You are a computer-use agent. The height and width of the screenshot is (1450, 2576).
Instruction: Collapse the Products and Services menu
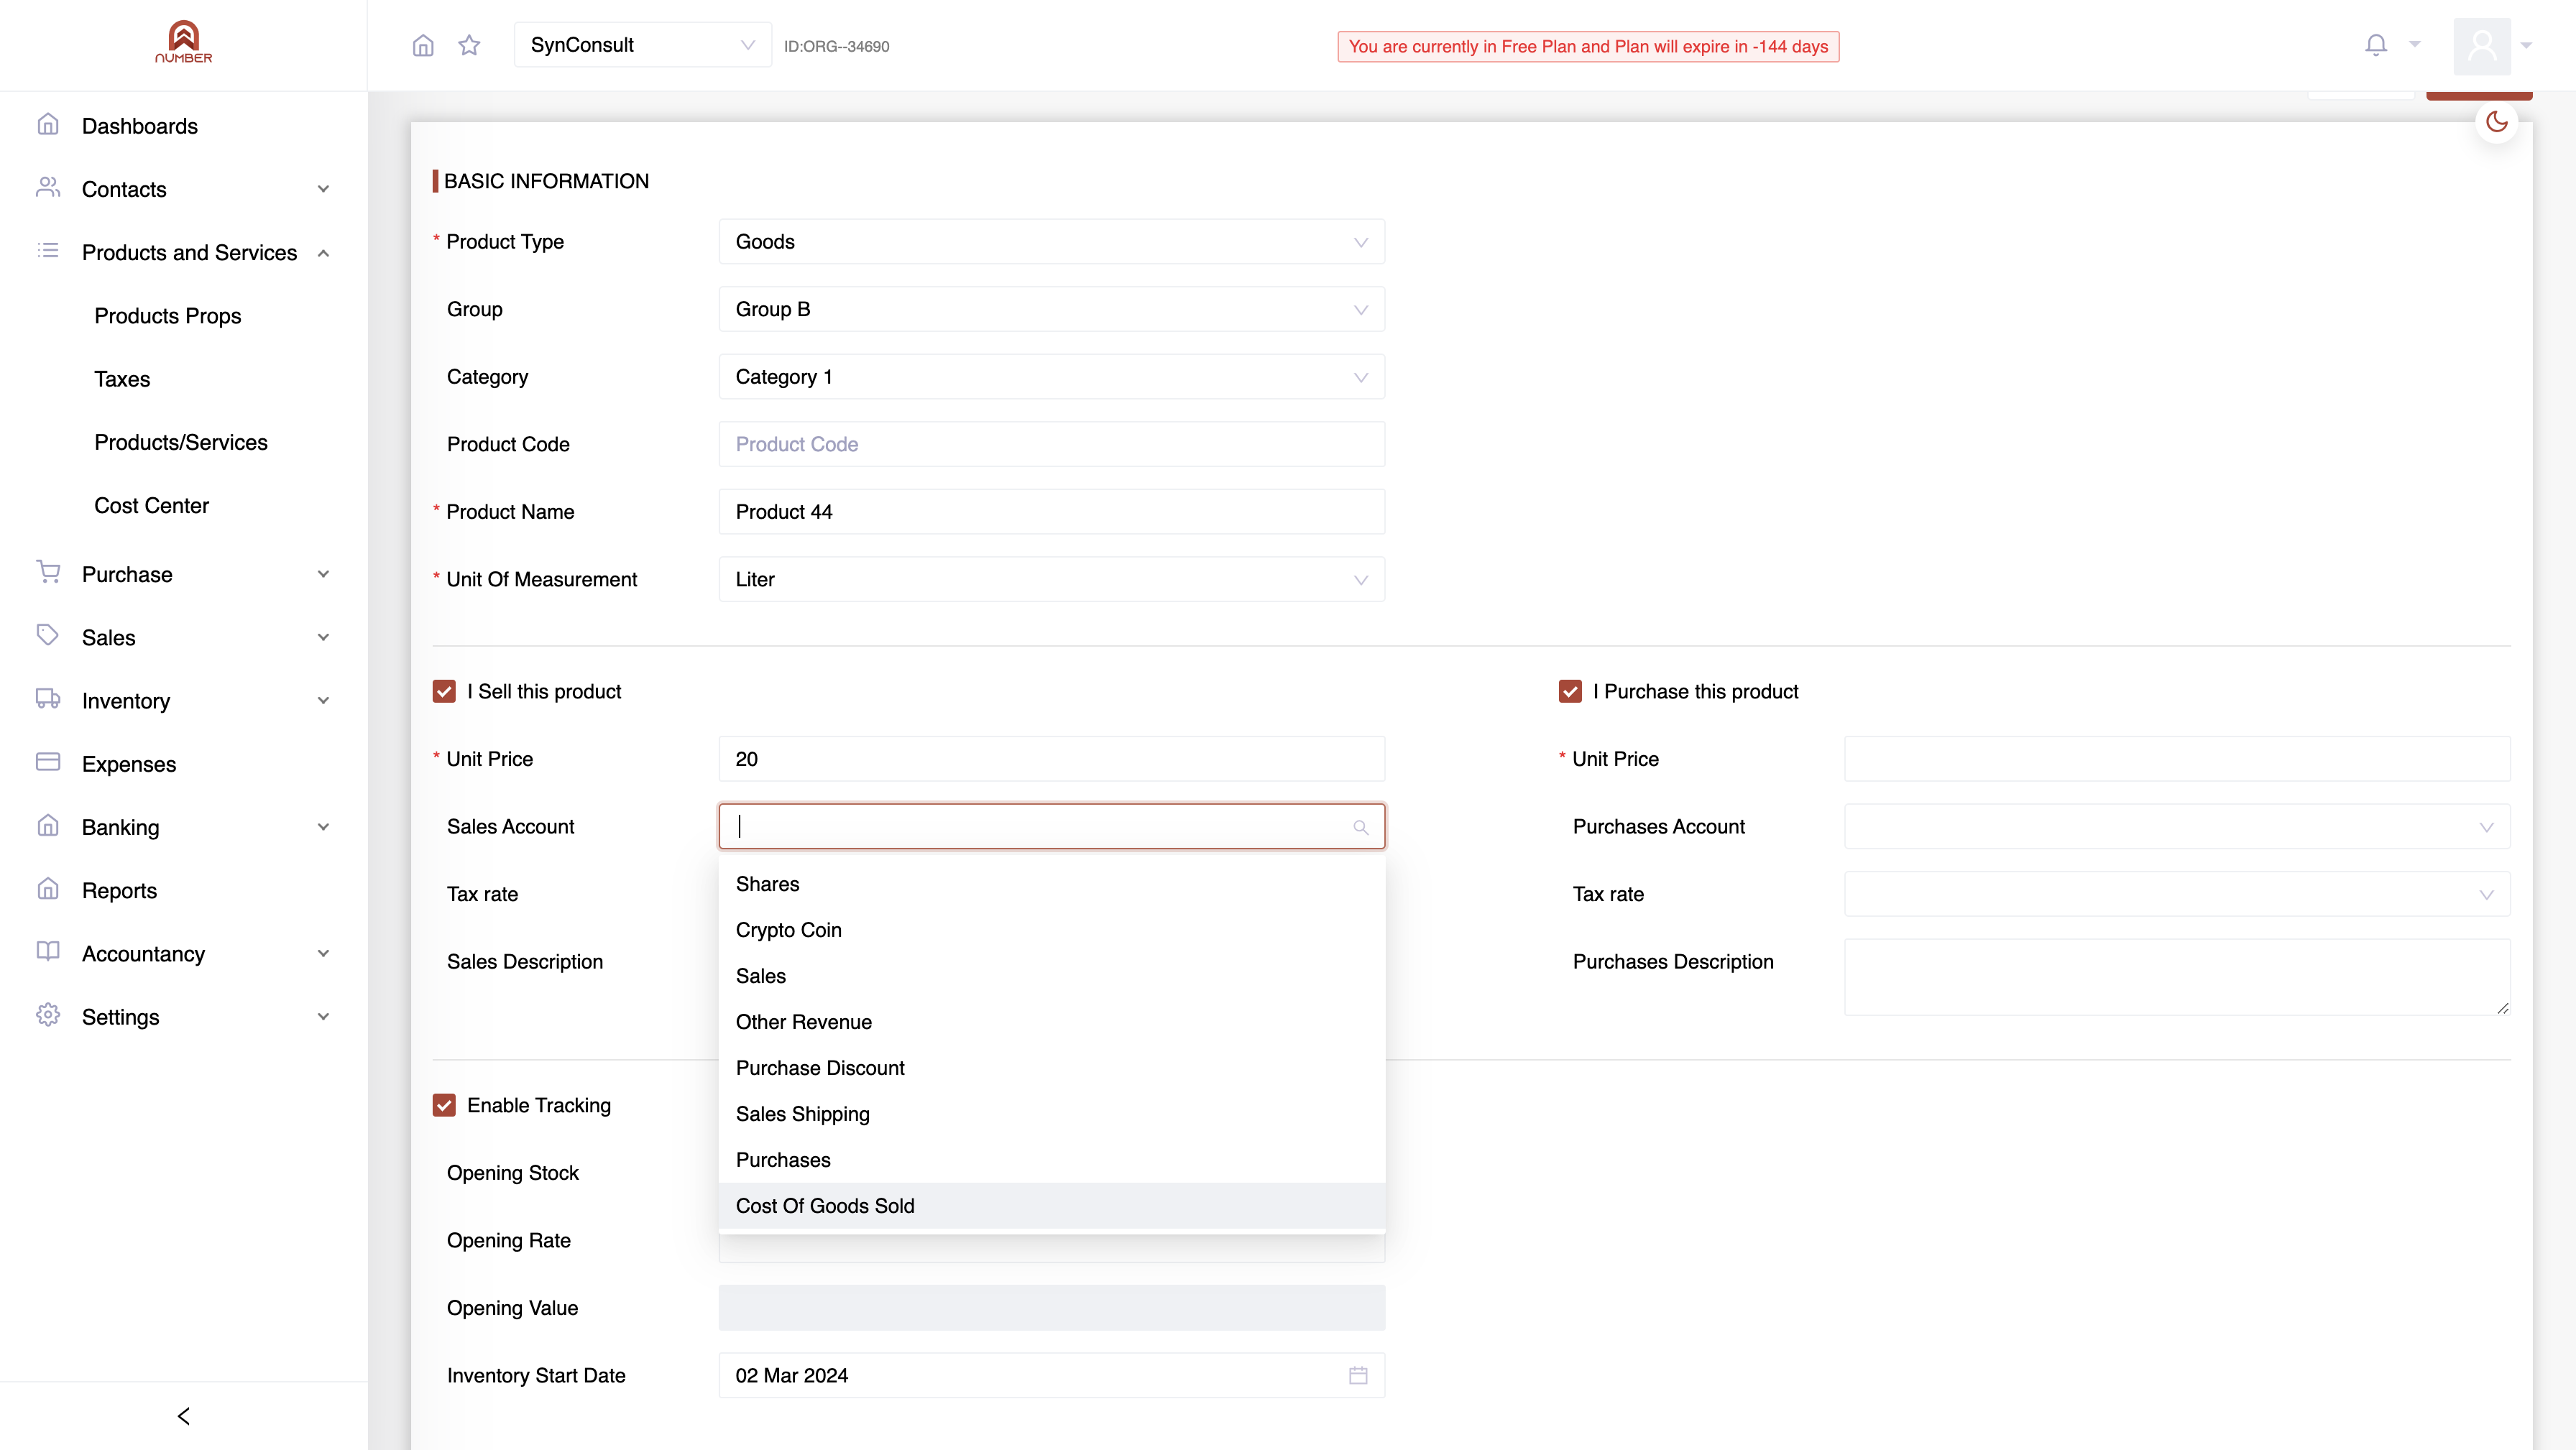point(323,253)
